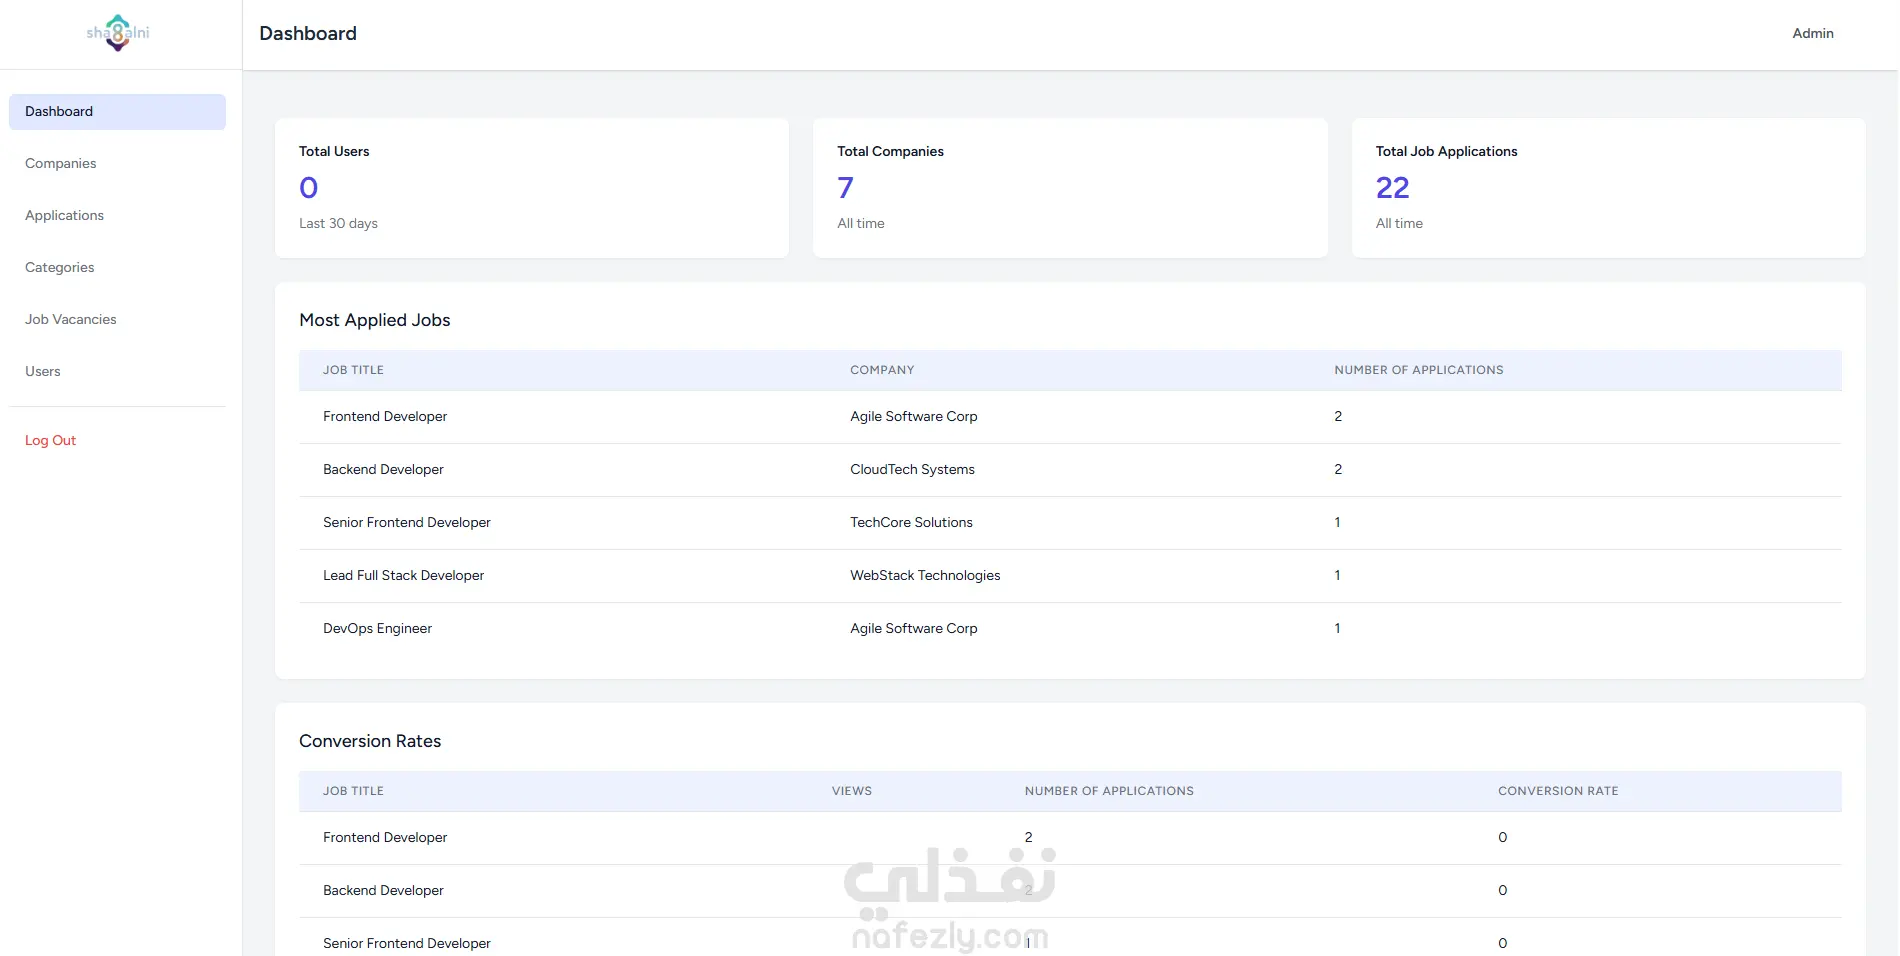Select Categories in sidebar
Image resolution: width=1900 pixels, height=956 pixels.
pyautogui.click(x=60, y=268)
